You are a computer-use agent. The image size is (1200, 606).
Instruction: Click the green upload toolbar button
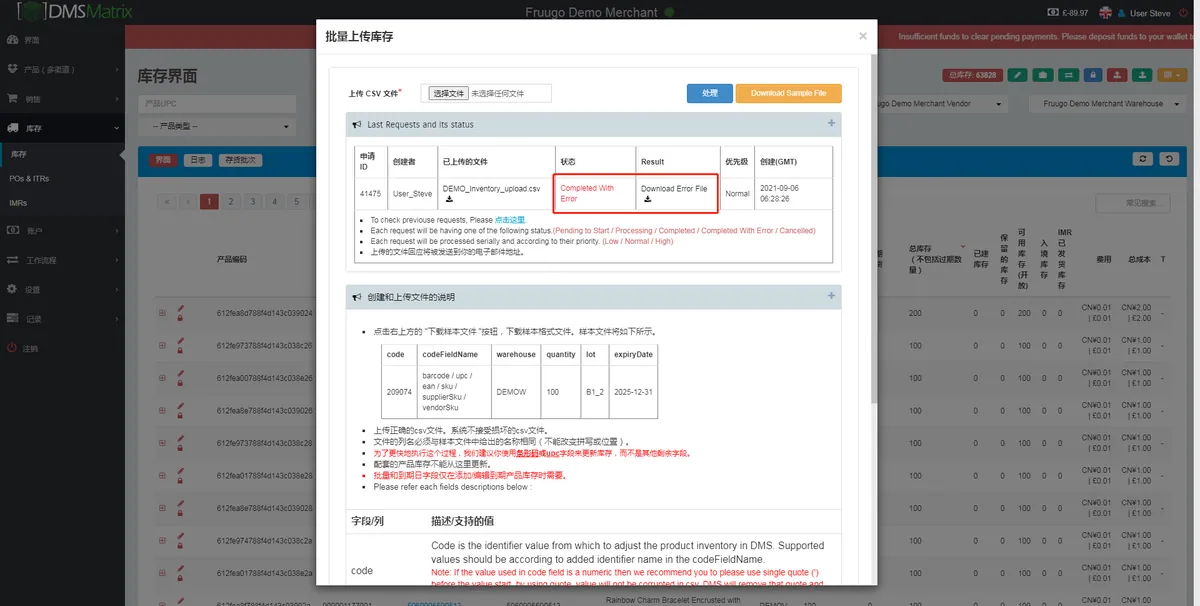click(1142, 75)
